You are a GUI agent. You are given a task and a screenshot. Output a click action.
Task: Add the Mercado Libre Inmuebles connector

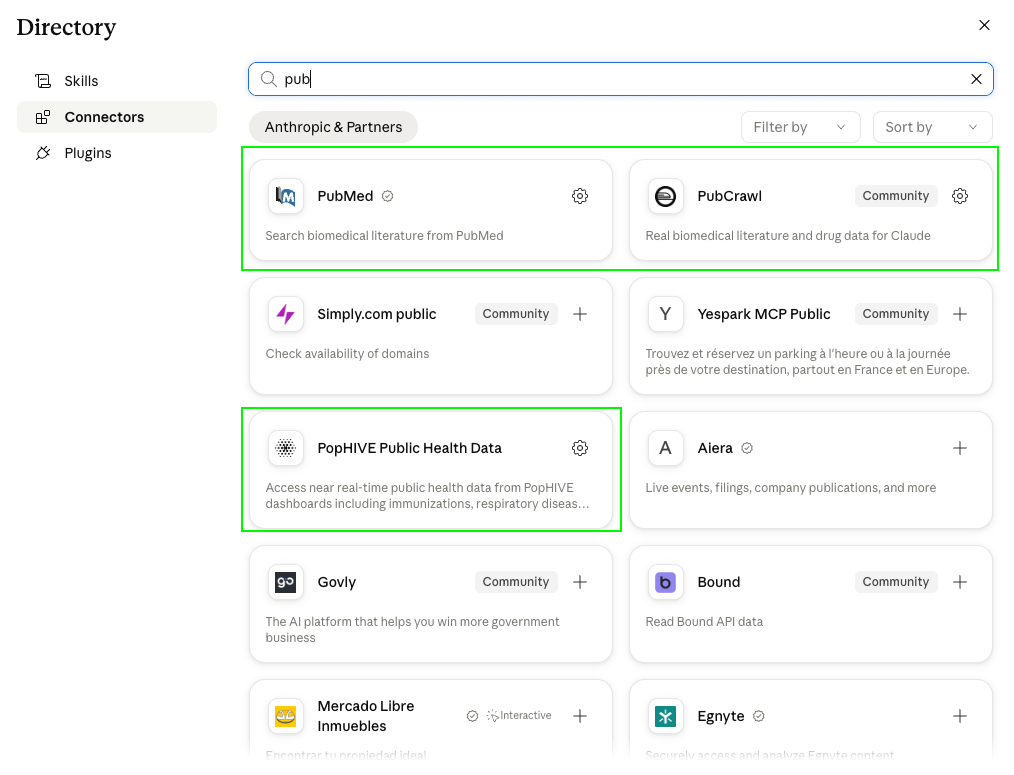pos(580,715)
